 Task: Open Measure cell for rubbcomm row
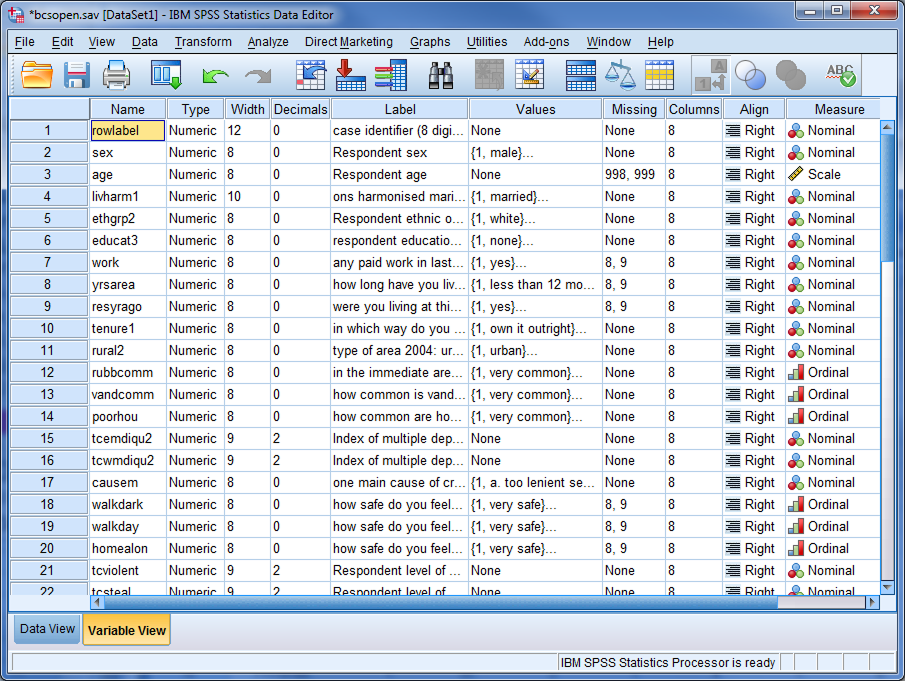point(833,372)
